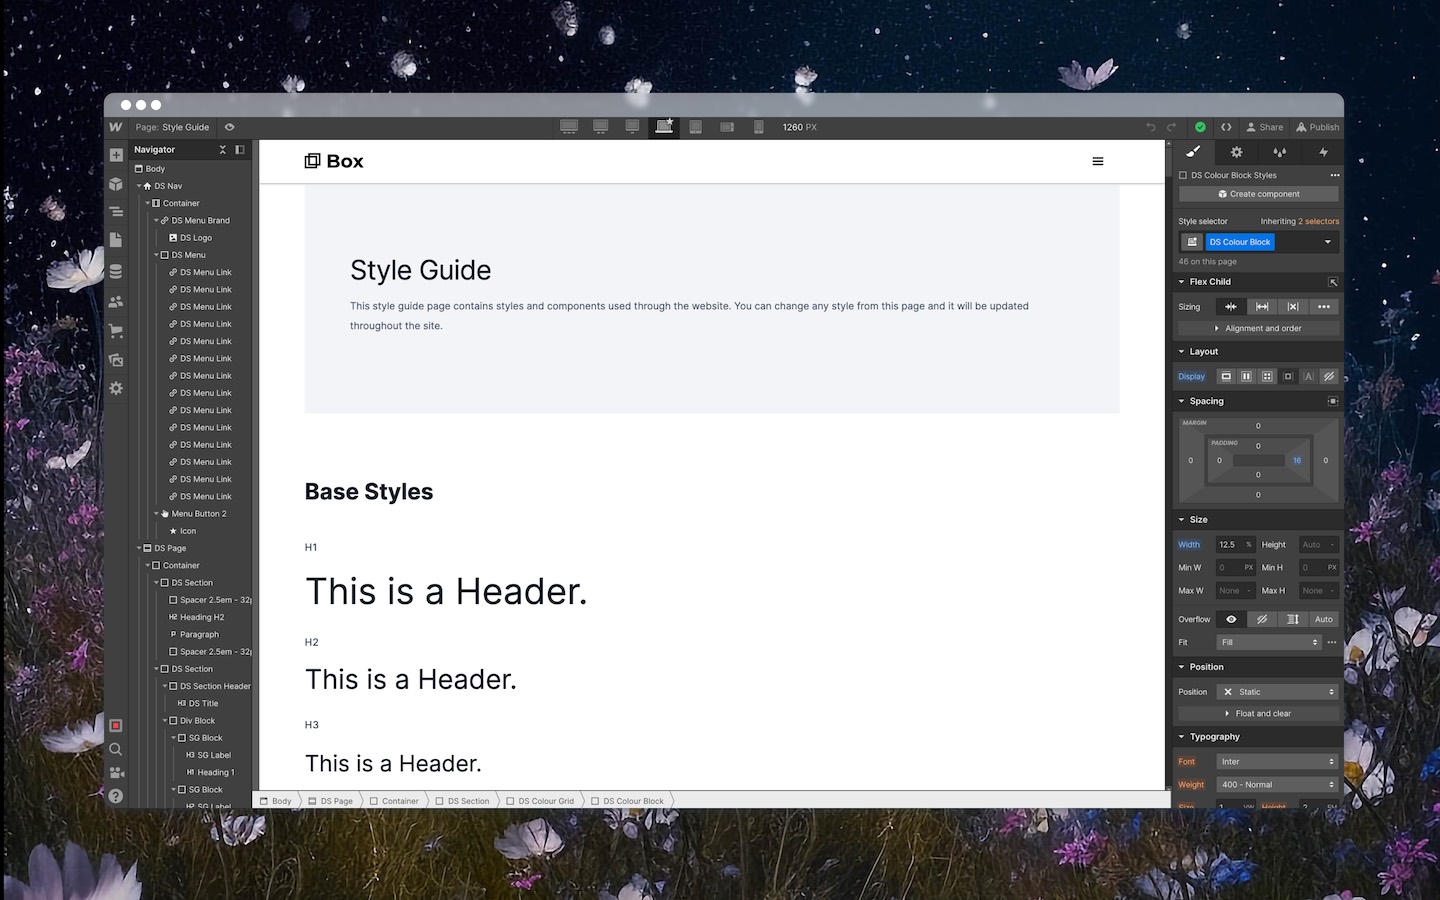Set overflow to hidden

(1262, 619)
